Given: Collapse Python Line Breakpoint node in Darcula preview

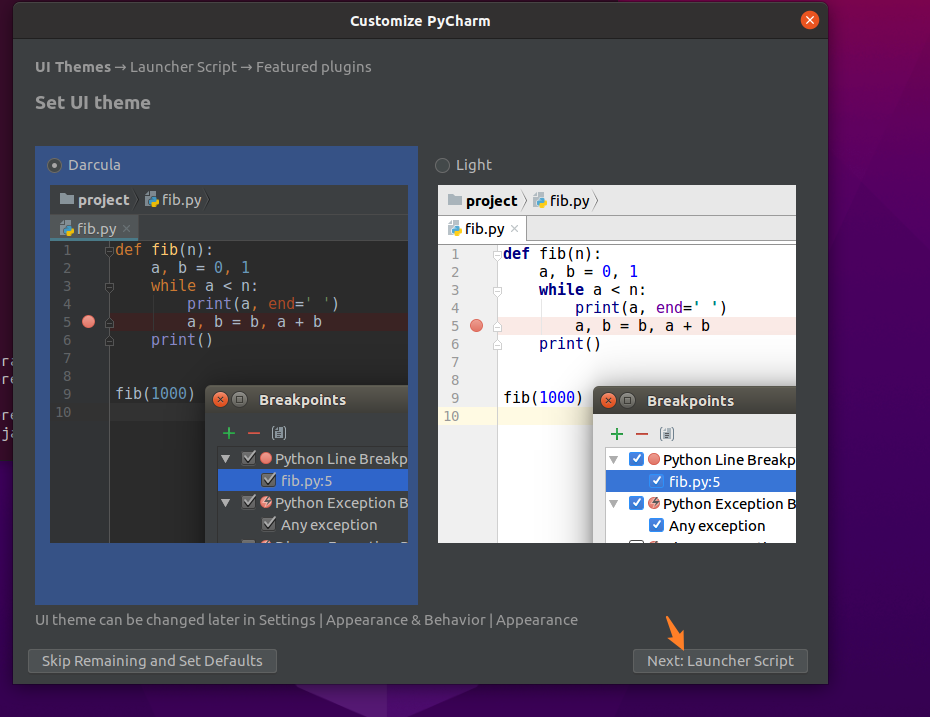Looking at the screenshot, I should pyautogui.click(x=226, y=458).
